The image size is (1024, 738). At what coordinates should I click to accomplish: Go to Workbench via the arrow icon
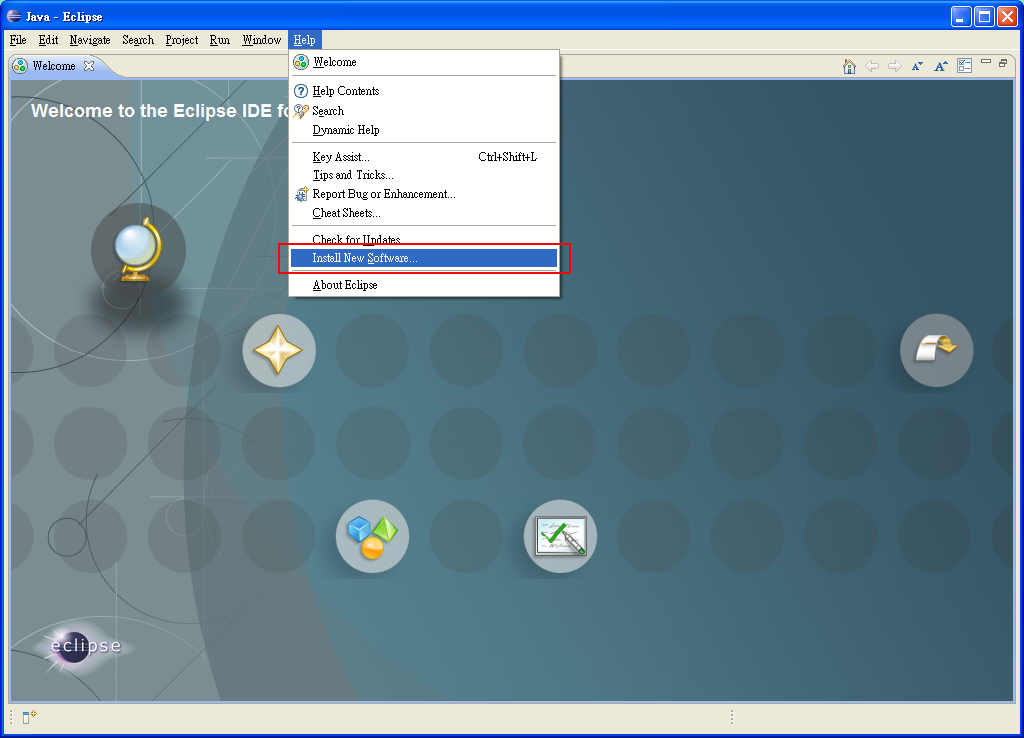[936, 351]
